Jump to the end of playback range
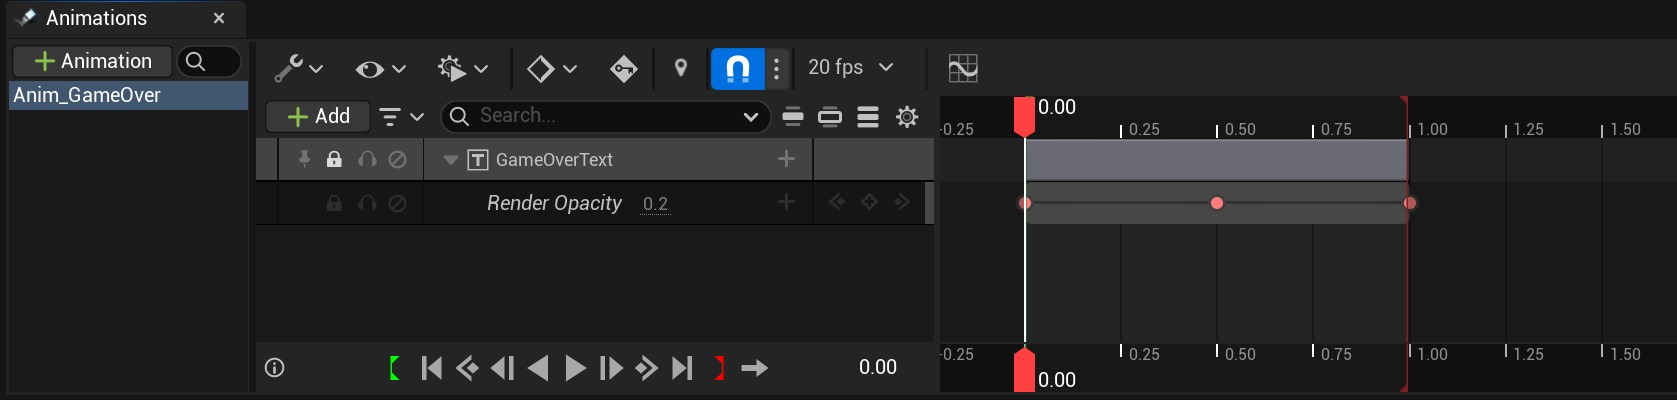 pyautogui.click(x=682, y=368)
